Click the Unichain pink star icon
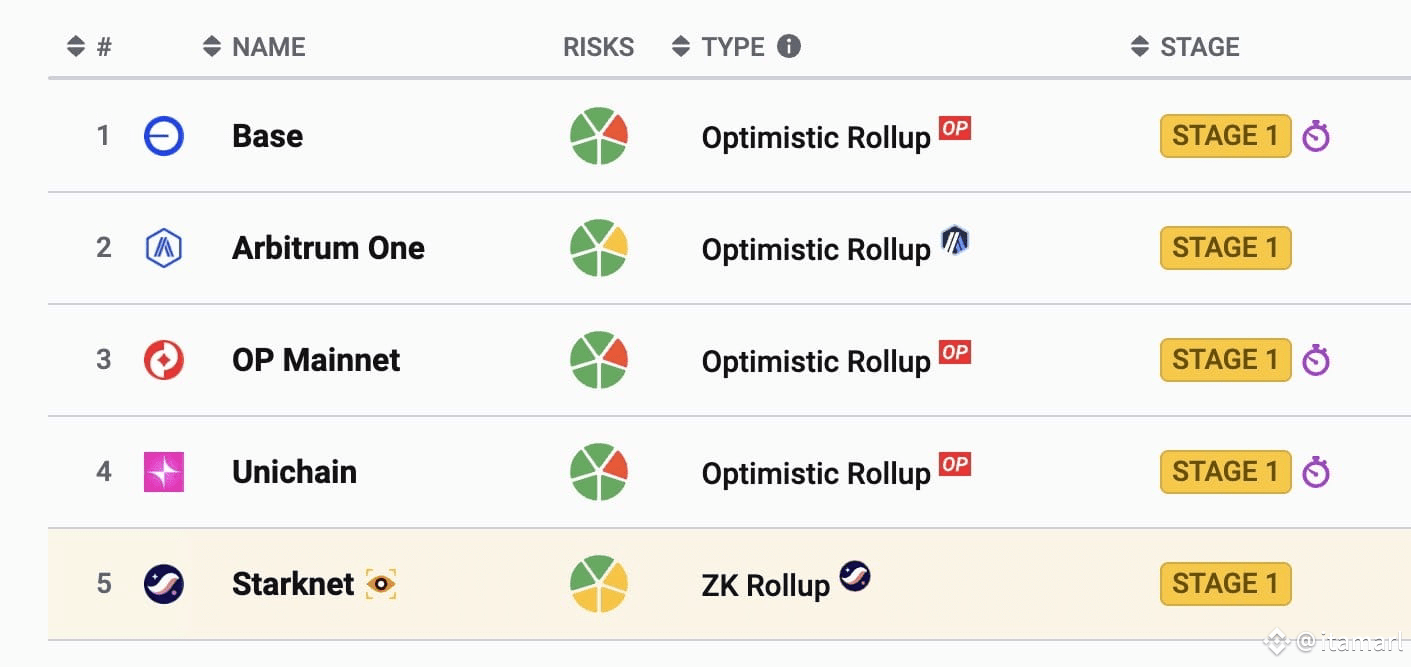The width and height of the screenshot is (1411, 667). click(x=164, y=472)
